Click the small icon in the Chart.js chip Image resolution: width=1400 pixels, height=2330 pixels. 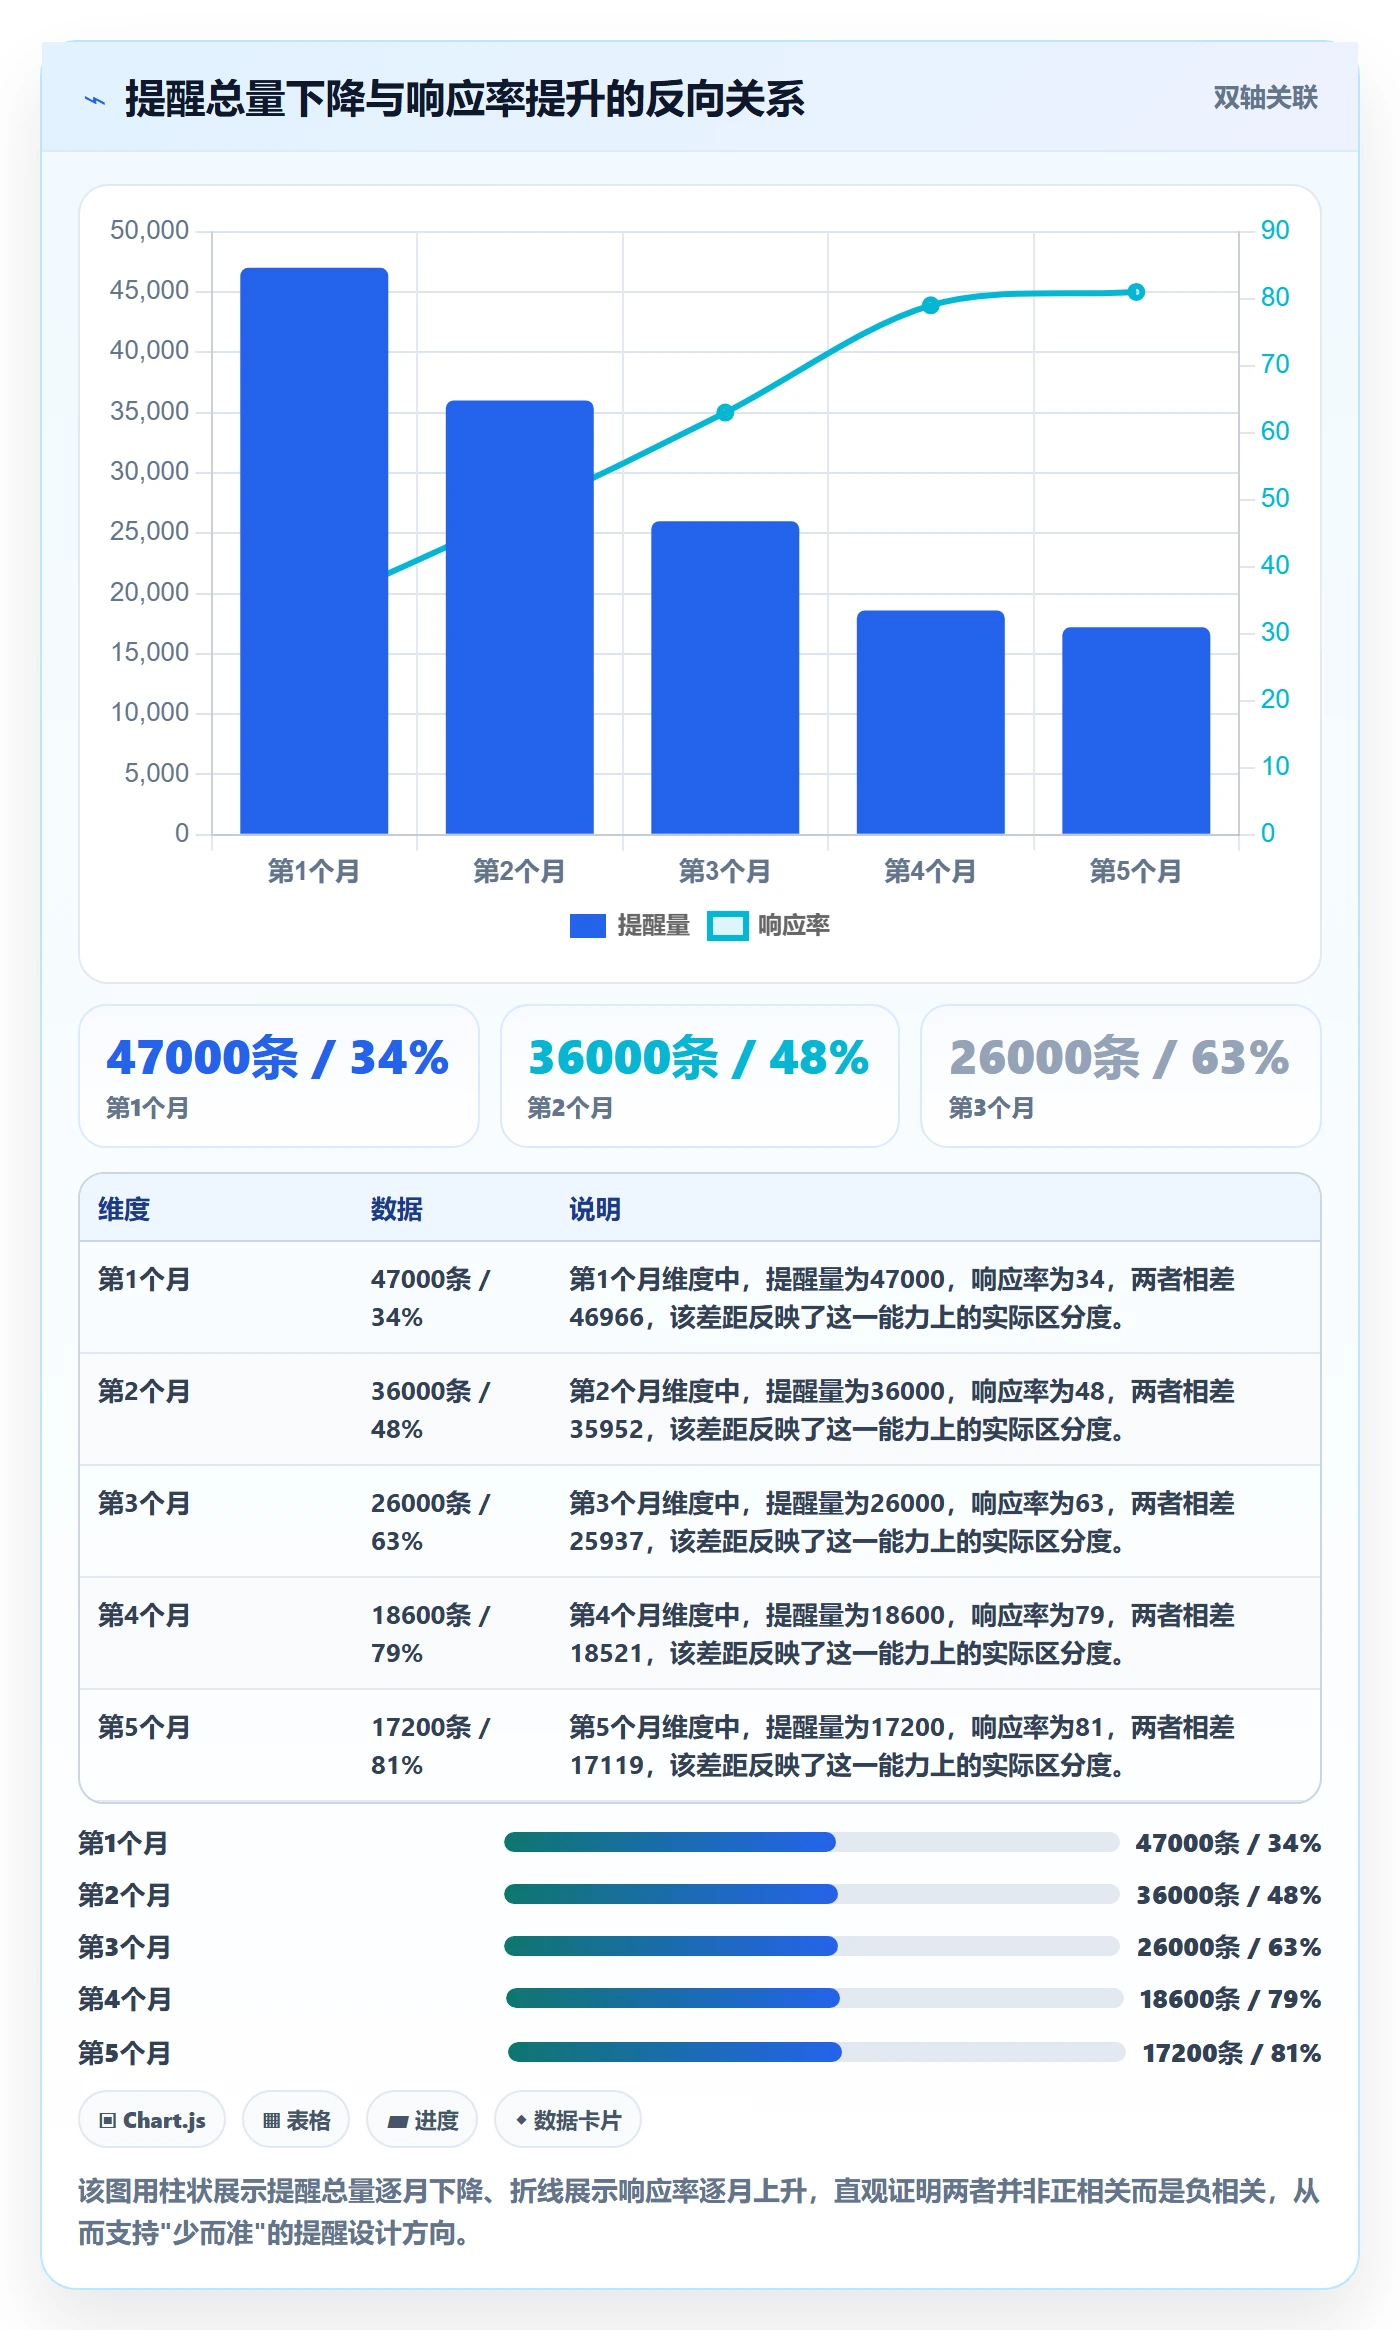coord(108,2120)
